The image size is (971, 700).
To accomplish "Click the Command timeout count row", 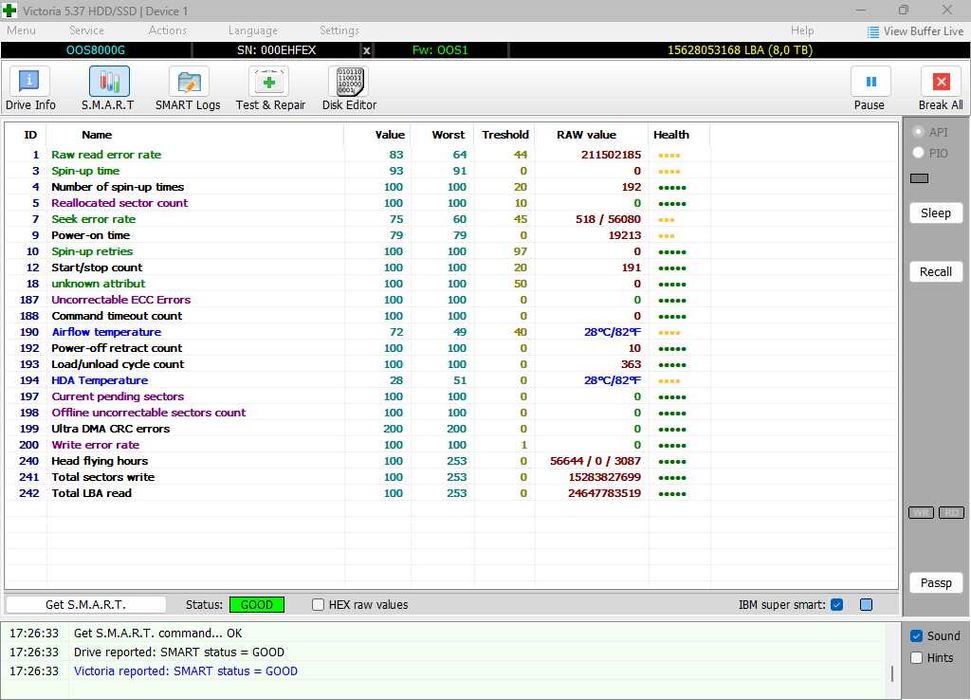I will 451,316.
